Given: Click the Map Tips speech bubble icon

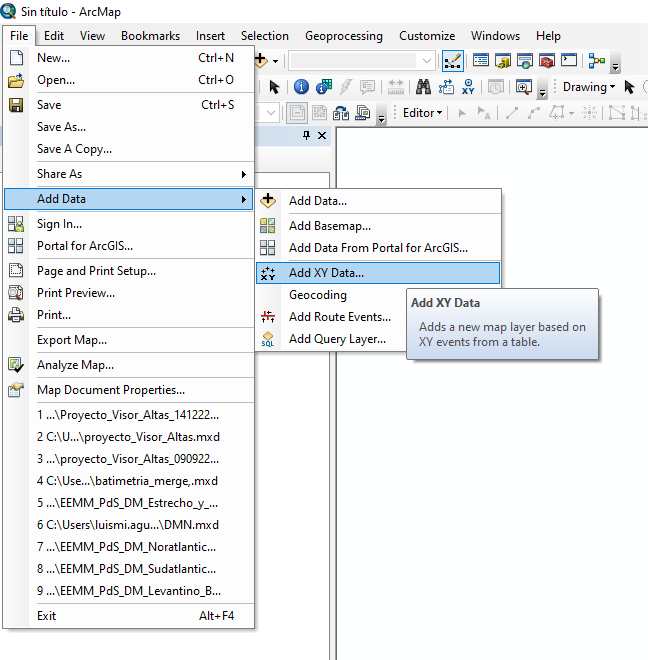Looking at the screenshot, I should (368, 87).
